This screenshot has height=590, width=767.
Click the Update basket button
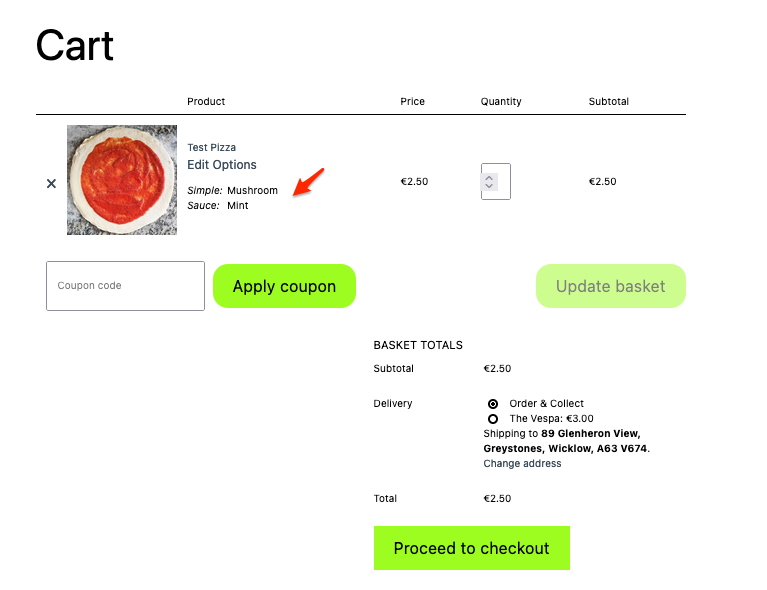pos(610,286)
